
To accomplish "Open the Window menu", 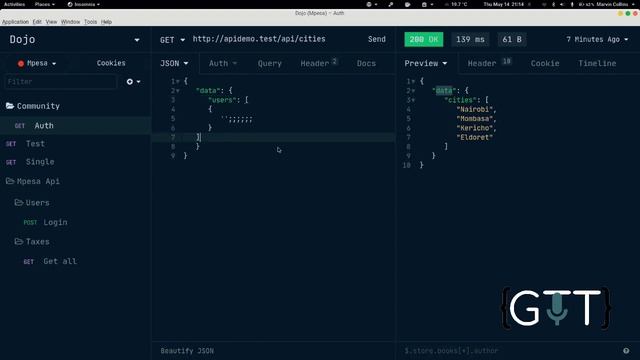I will [71, 22].
